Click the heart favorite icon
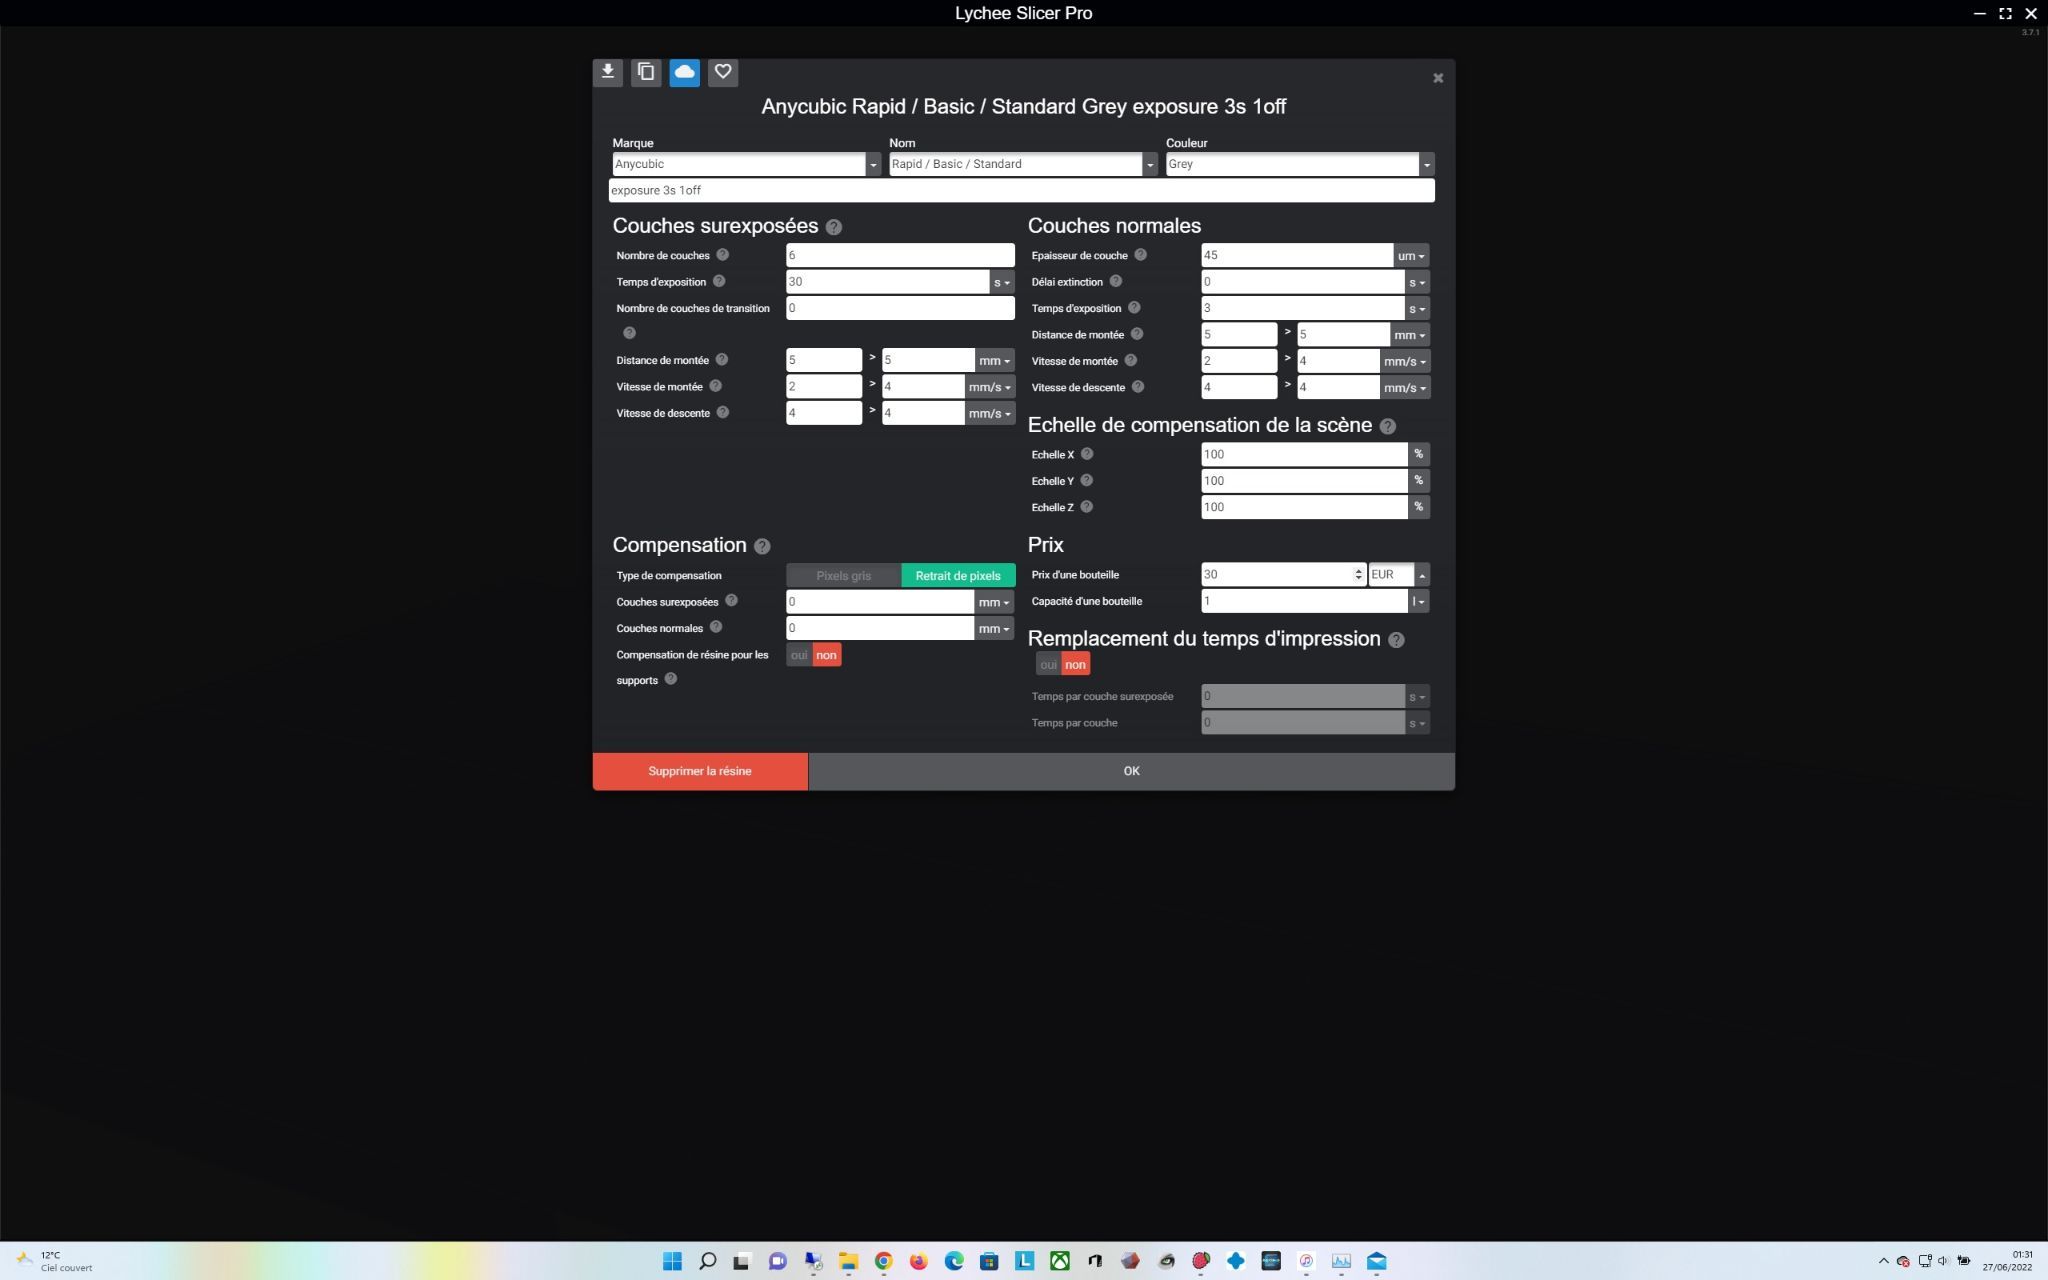This screenshot has width=2048, height=1280. (723, 72)
